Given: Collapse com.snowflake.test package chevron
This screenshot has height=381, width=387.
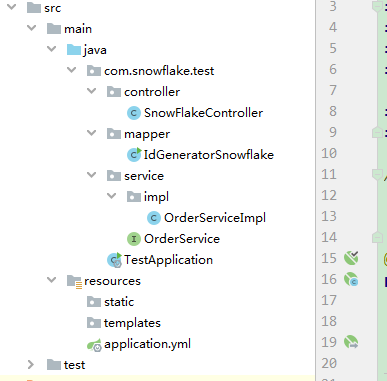Looking at the screenshot, I should (x=71, y=70).
